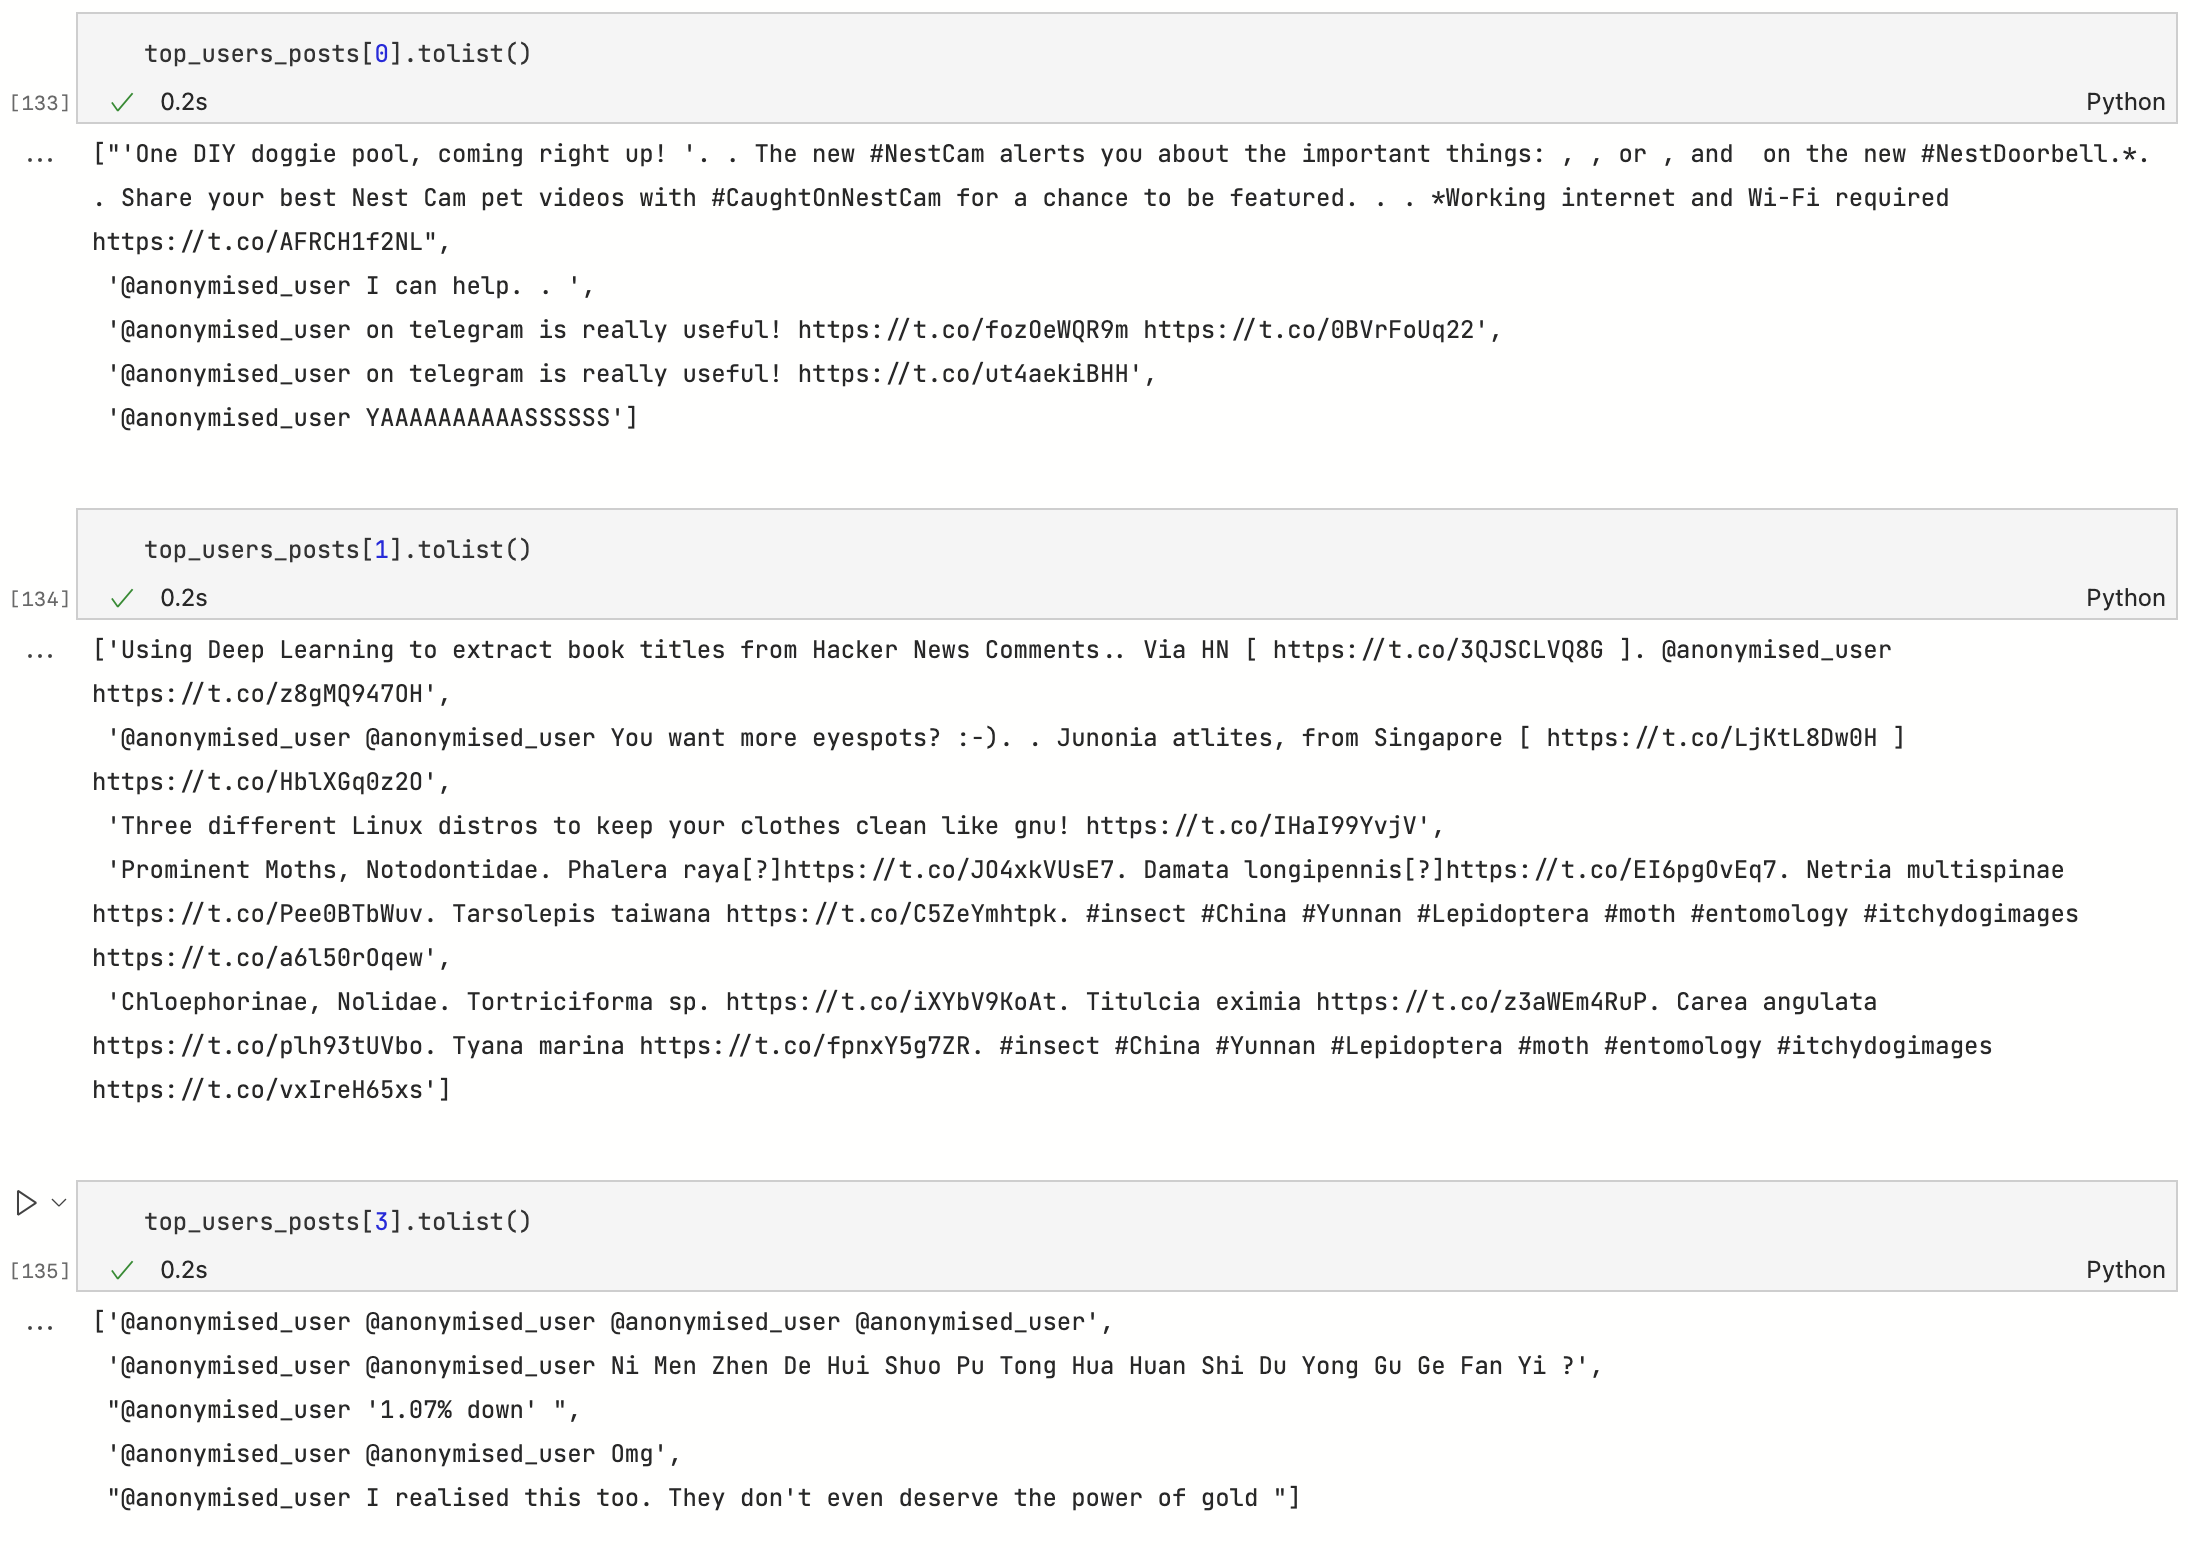The image size is (2188, 1548).
Task: Click green success checkmark of cell 135
Action: tap(122, 1270)
